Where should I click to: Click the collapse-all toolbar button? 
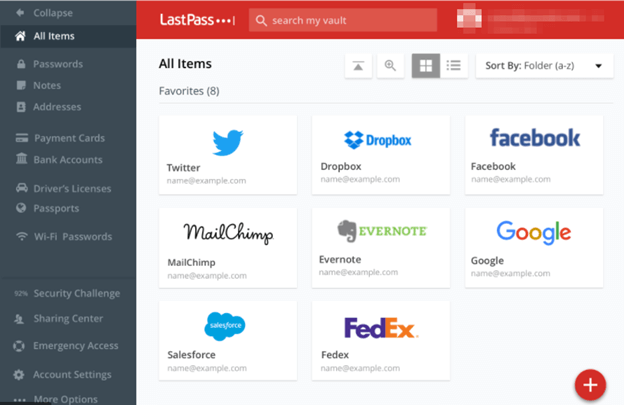[358, 66]
